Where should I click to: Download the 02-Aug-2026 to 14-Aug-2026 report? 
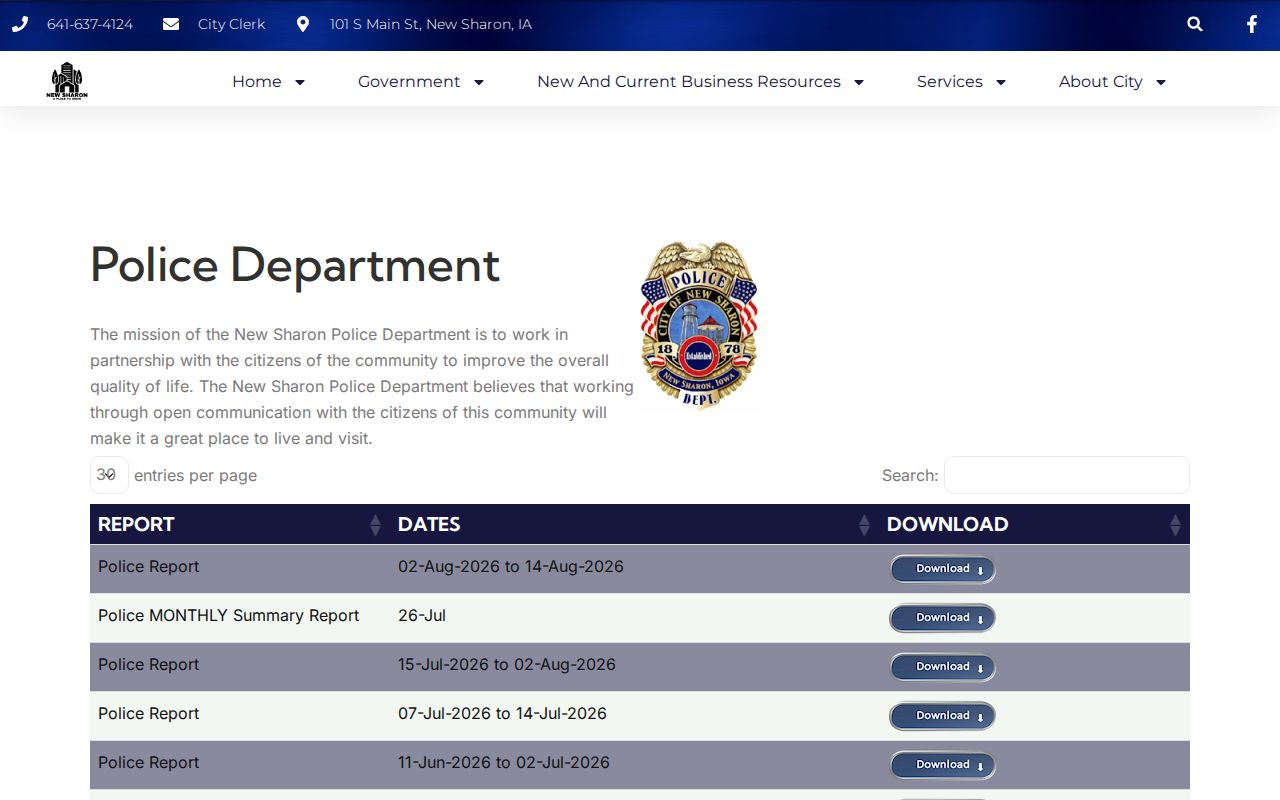[942, 569]
